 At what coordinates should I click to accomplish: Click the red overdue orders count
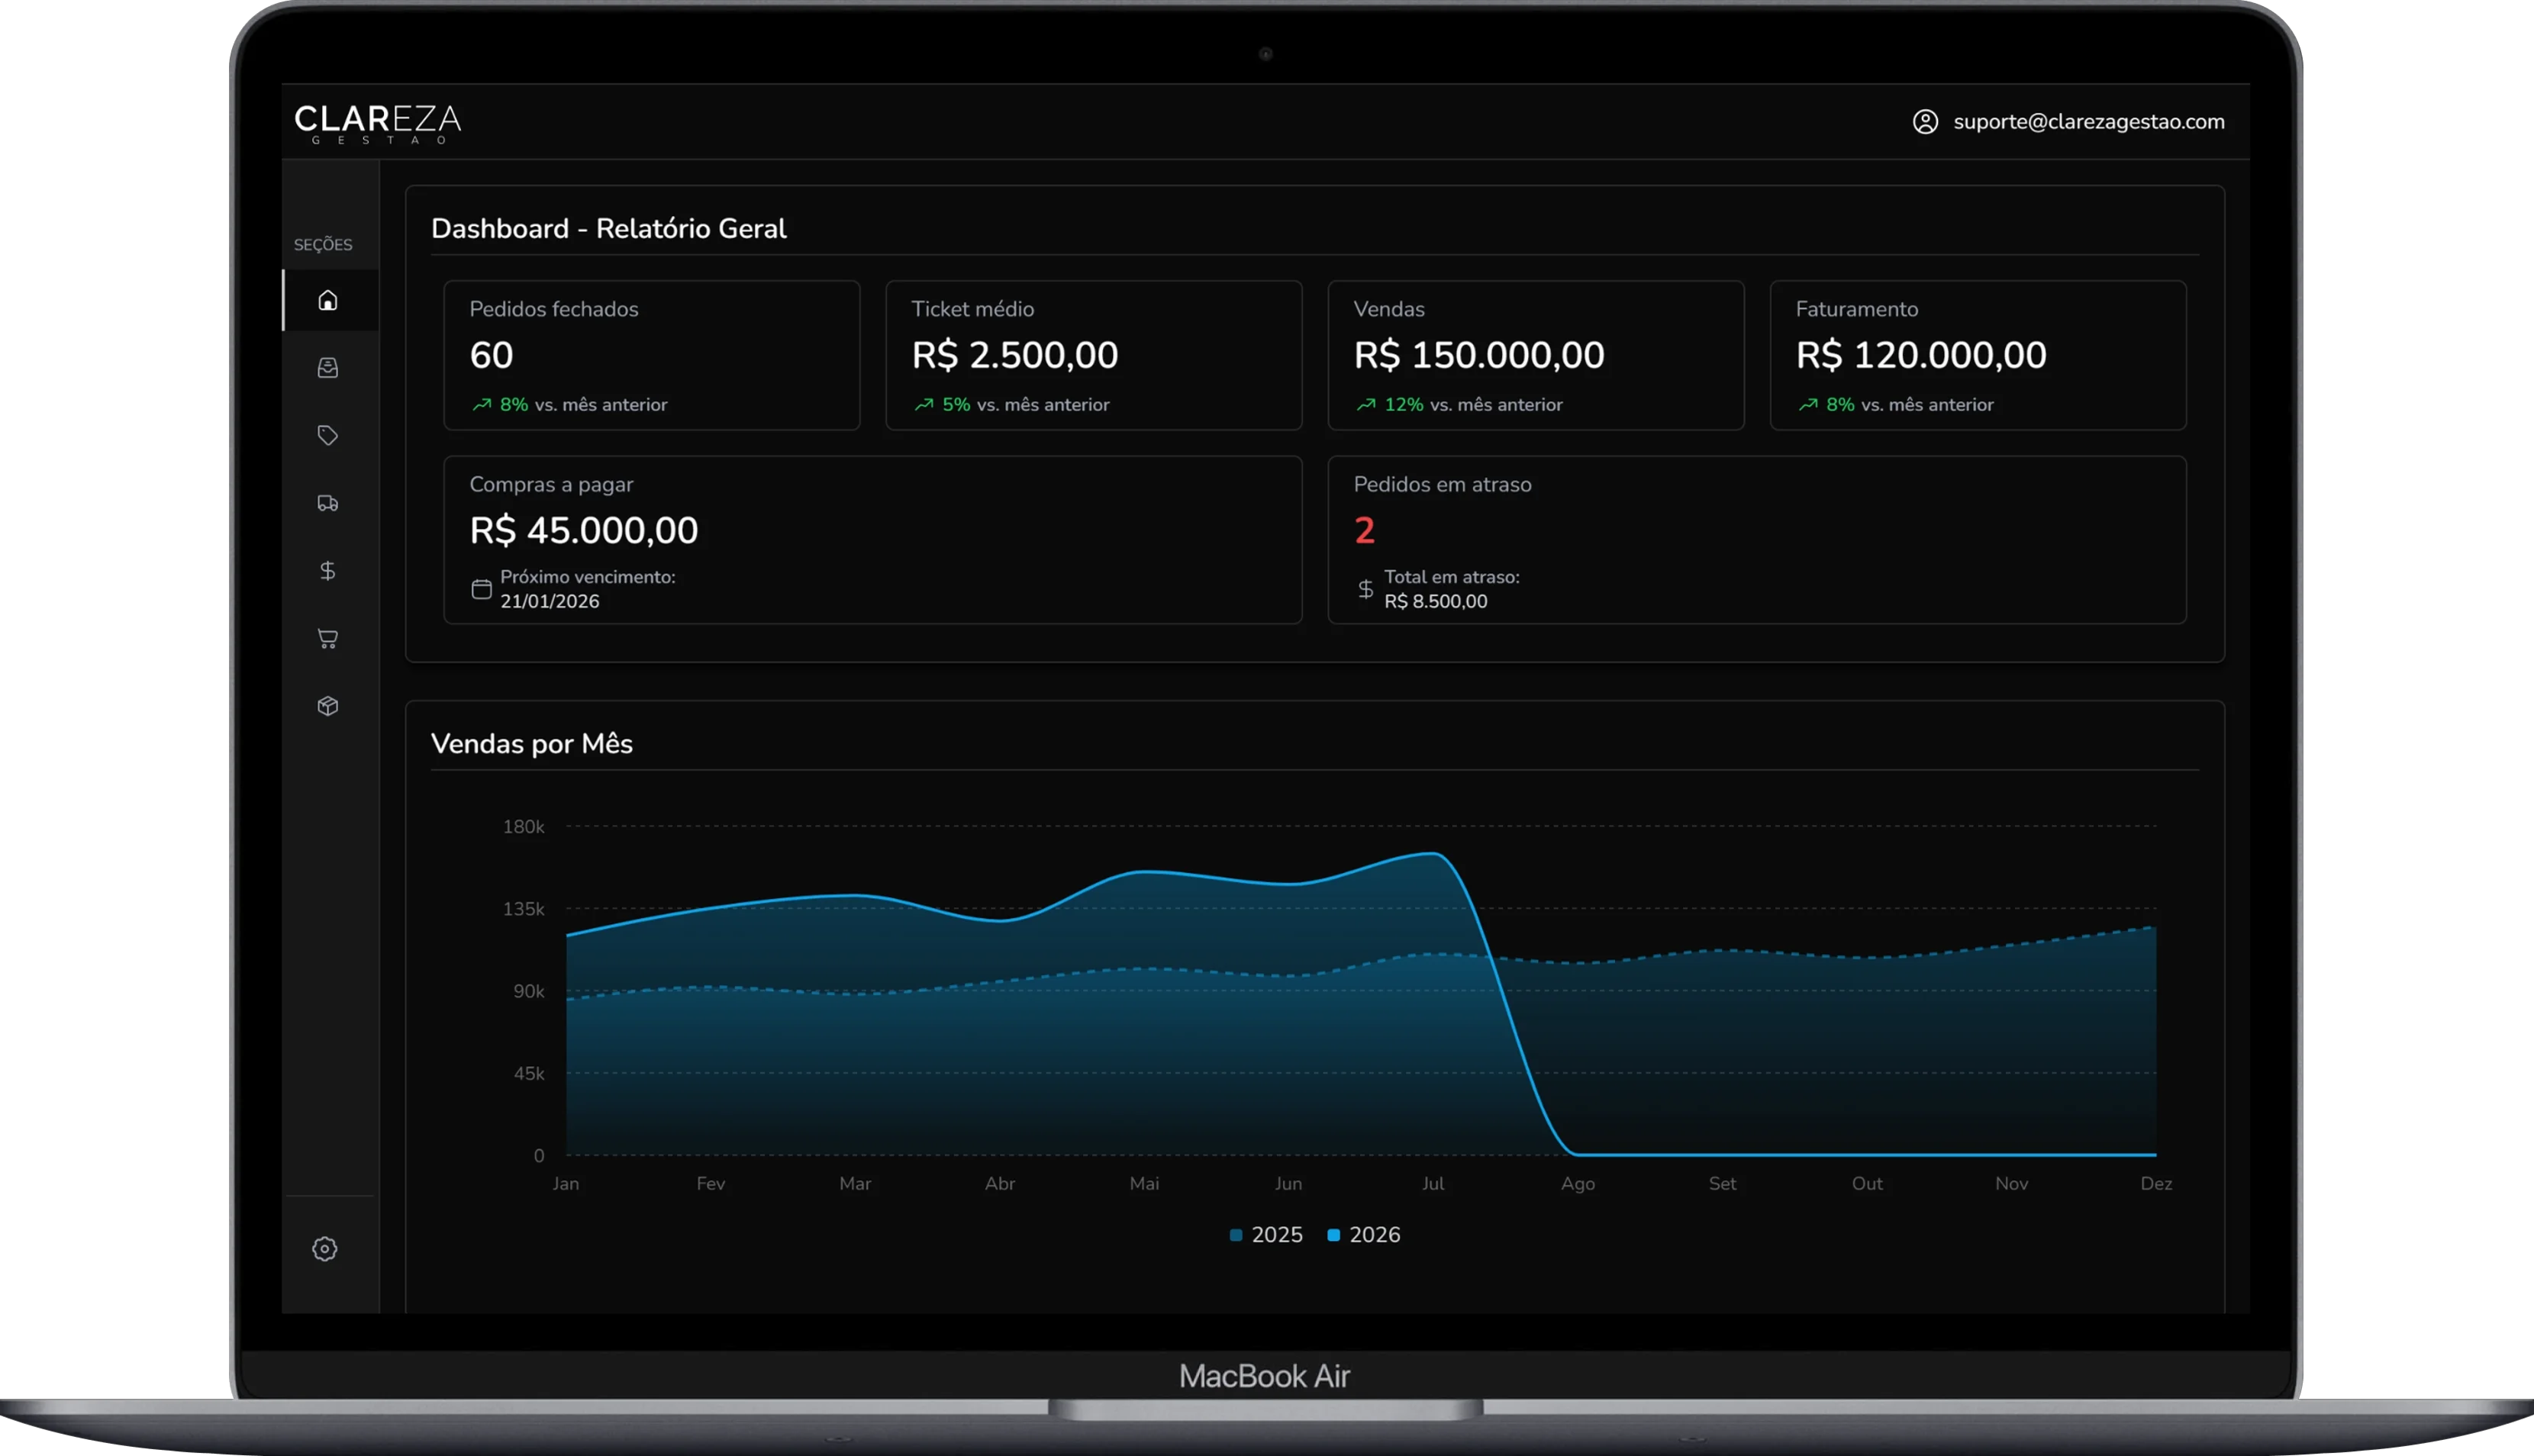click(x=1364, y=531)
